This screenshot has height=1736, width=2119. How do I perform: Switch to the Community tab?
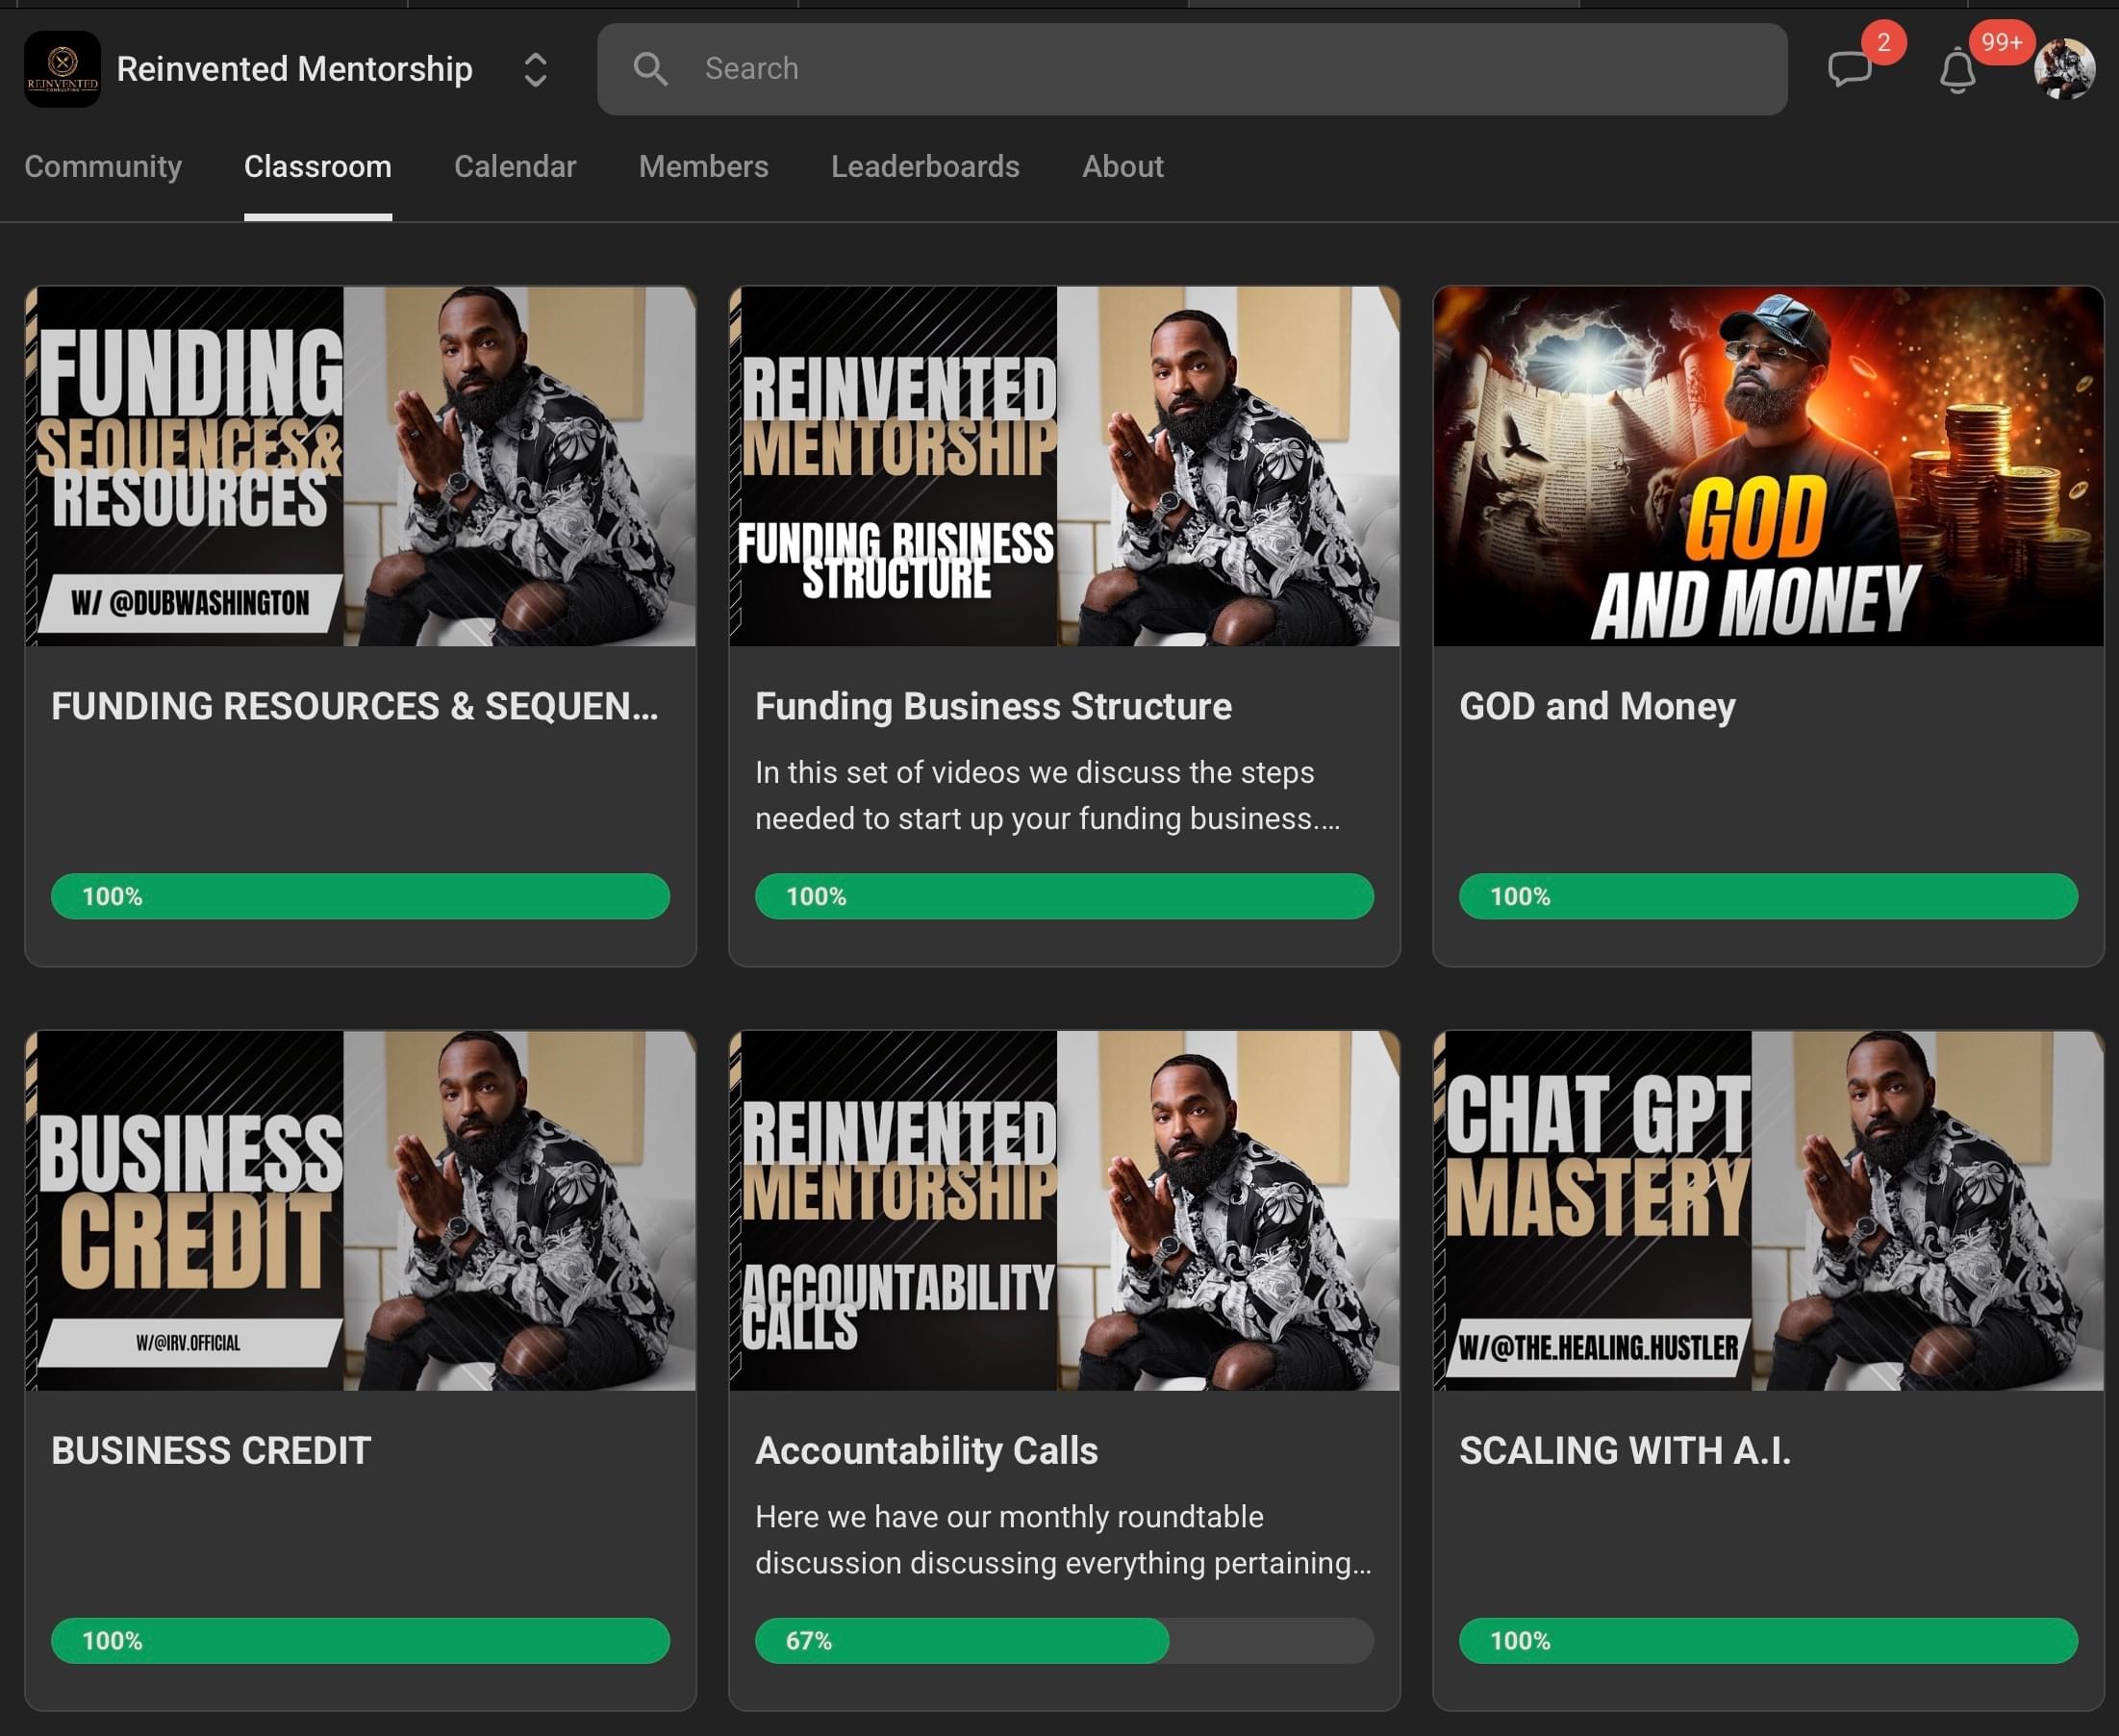pos(103,166)
